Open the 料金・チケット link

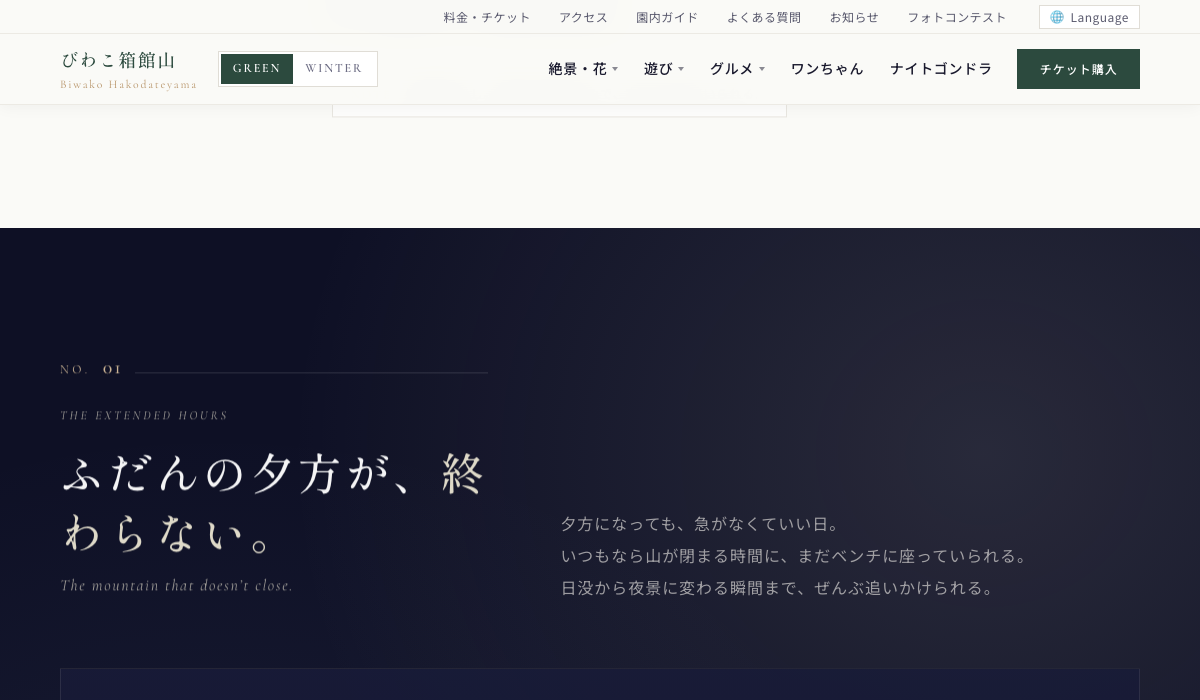[x=487, y=17]
